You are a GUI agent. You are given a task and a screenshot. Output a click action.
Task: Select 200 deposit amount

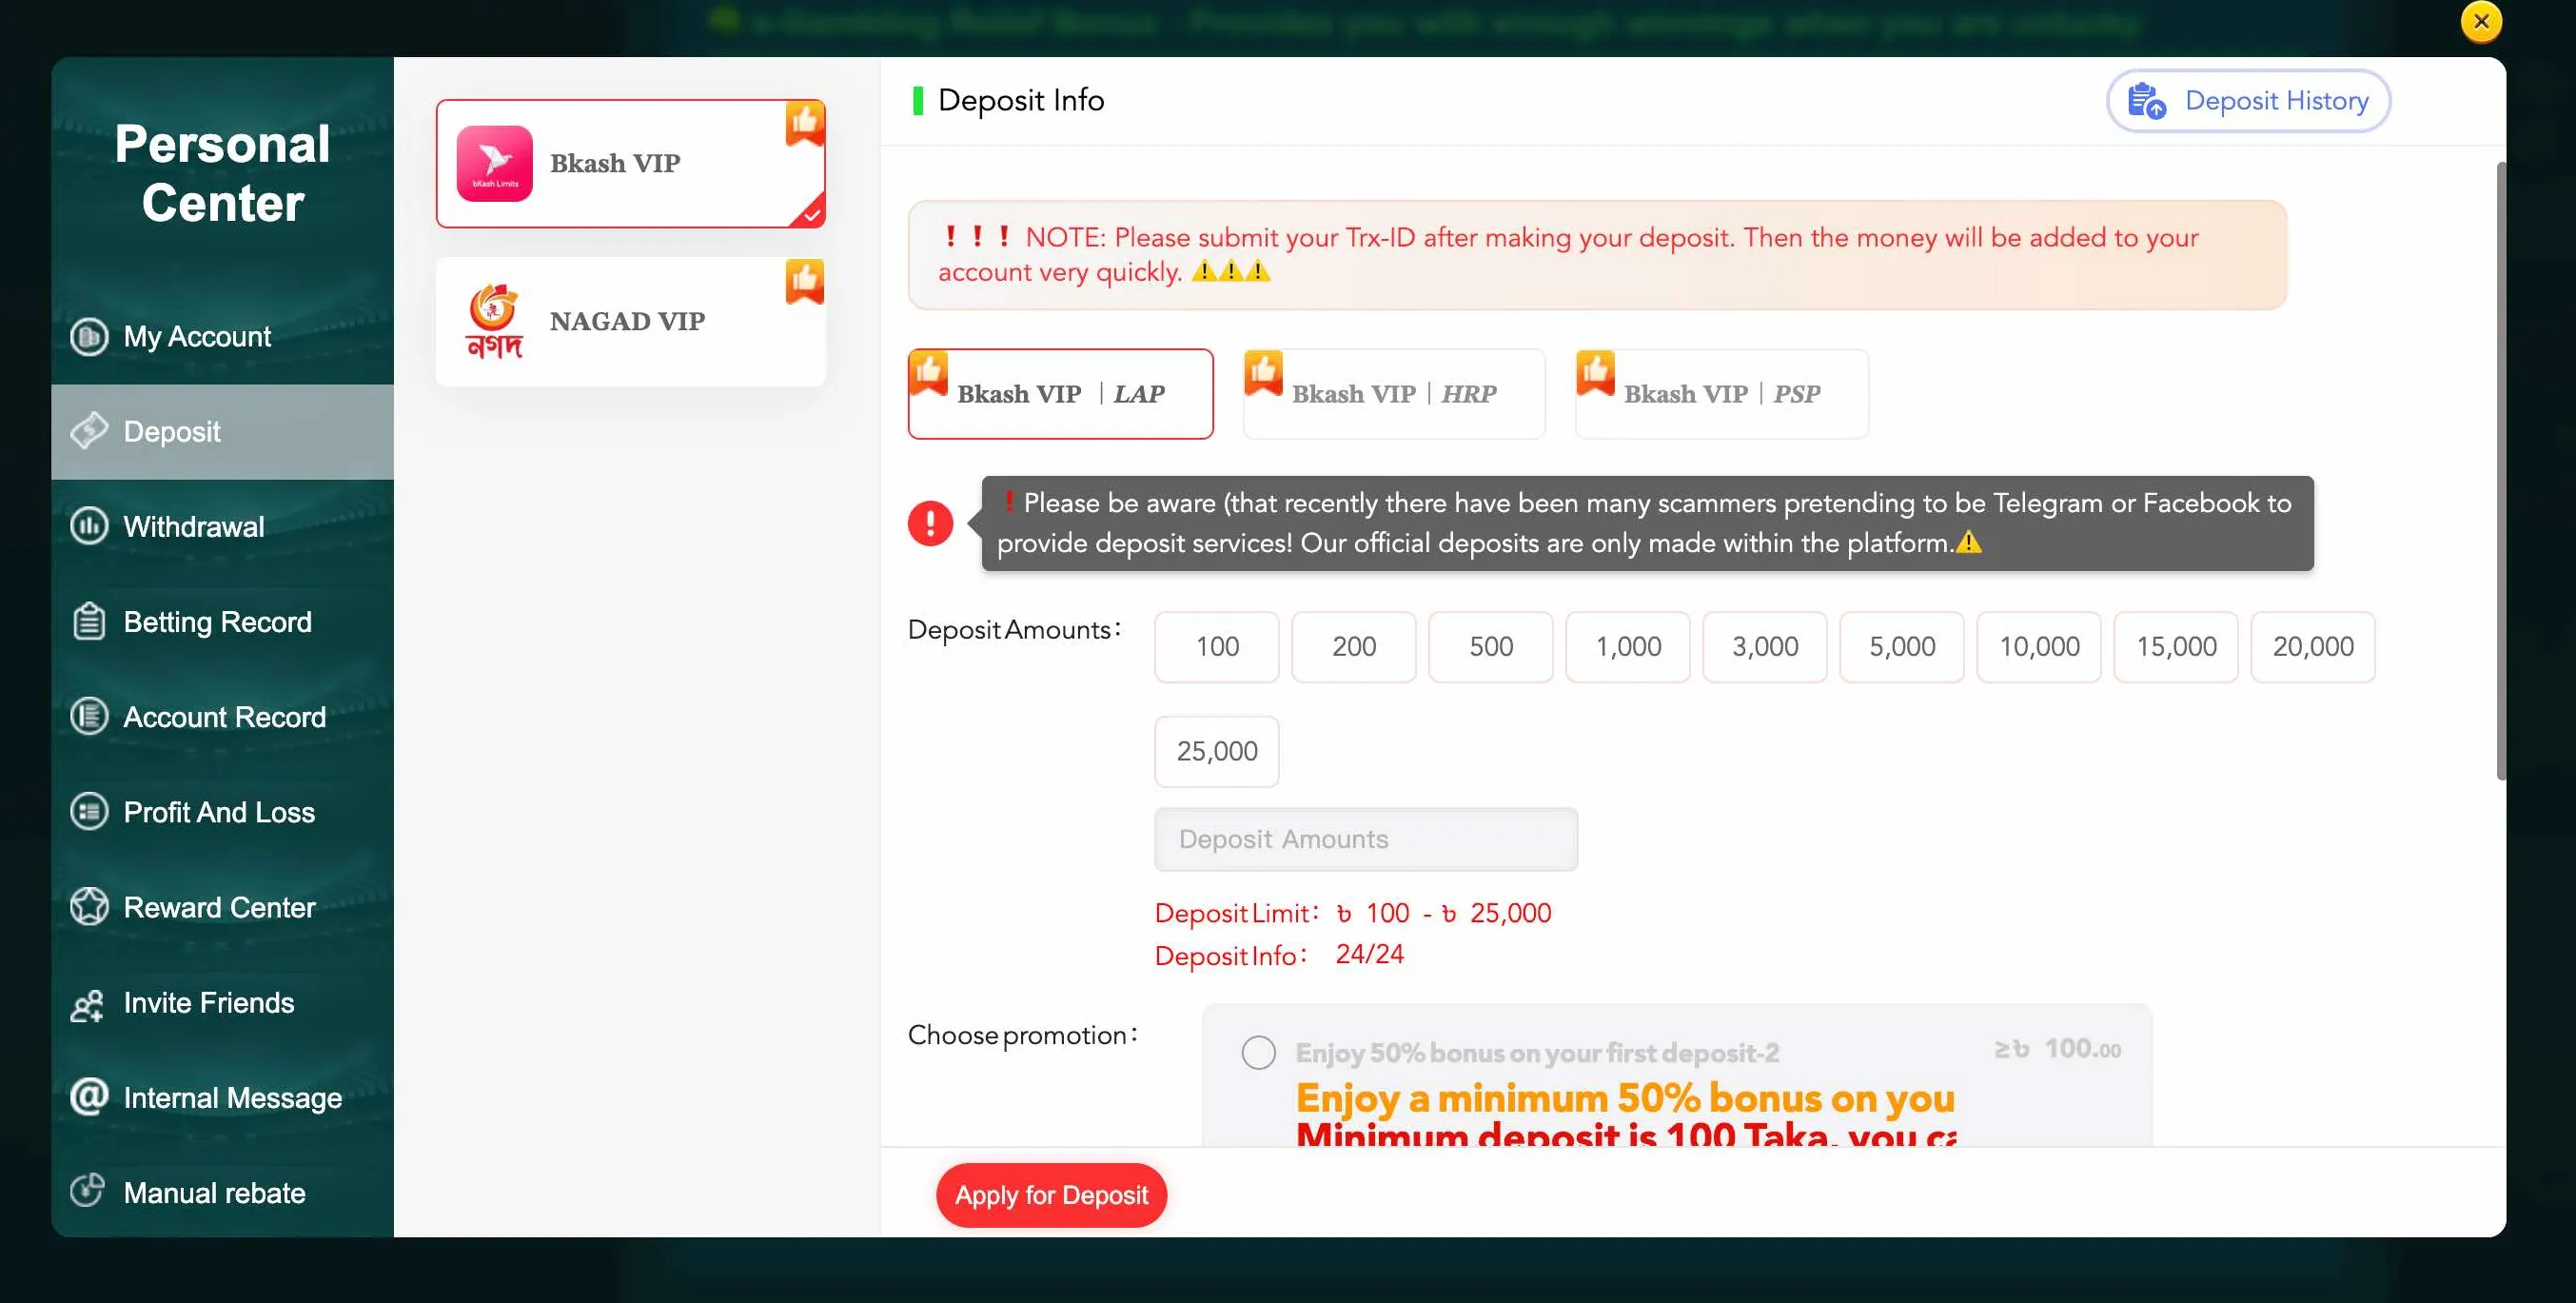tap(1354, 646)
